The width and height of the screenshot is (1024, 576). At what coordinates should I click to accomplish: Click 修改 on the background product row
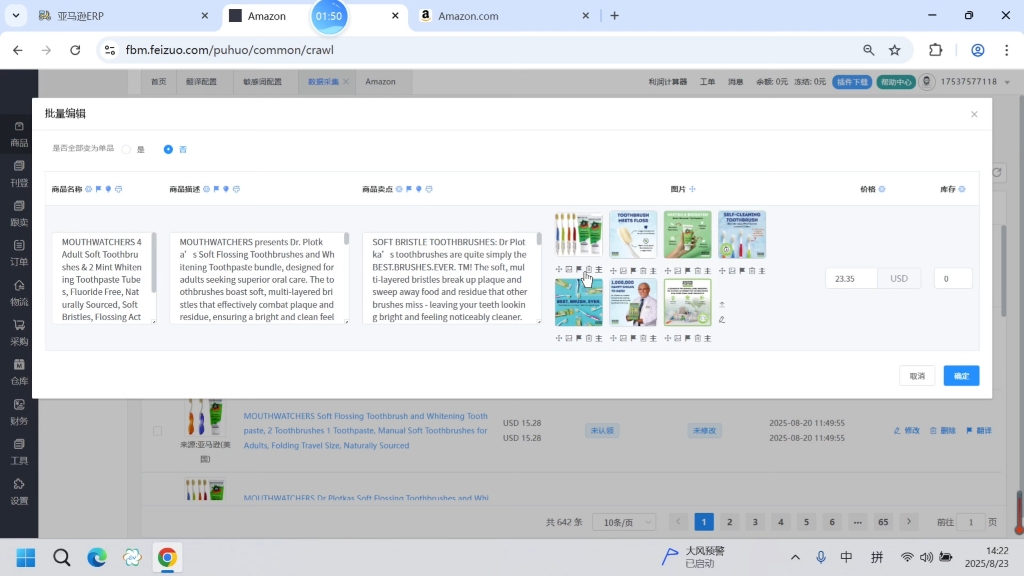[x=906, y=430]
